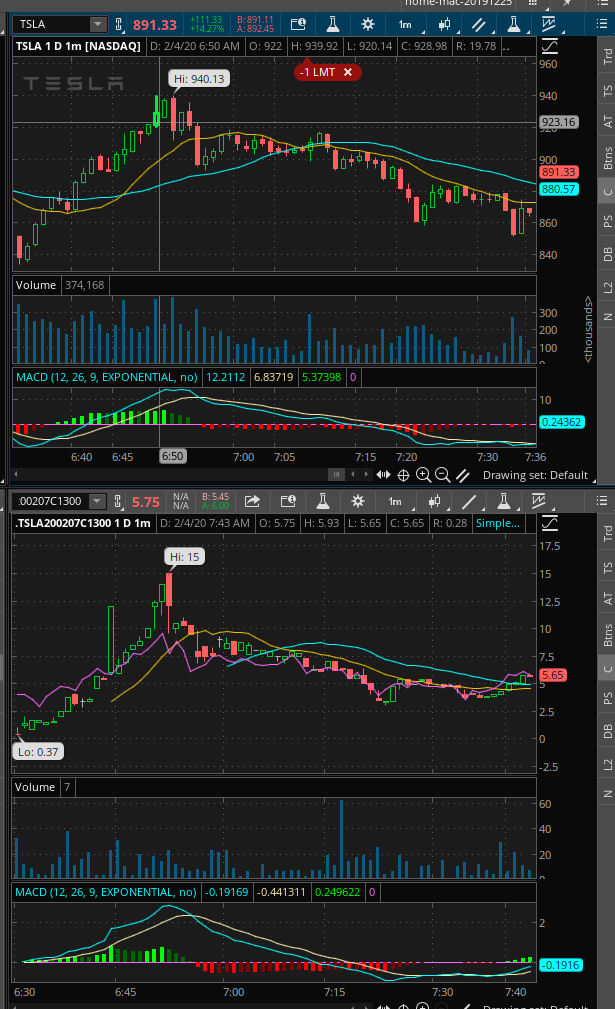Switch to Btns tab on option chart
This screenshot has width=615, height=1009.
tap(607, 634)
